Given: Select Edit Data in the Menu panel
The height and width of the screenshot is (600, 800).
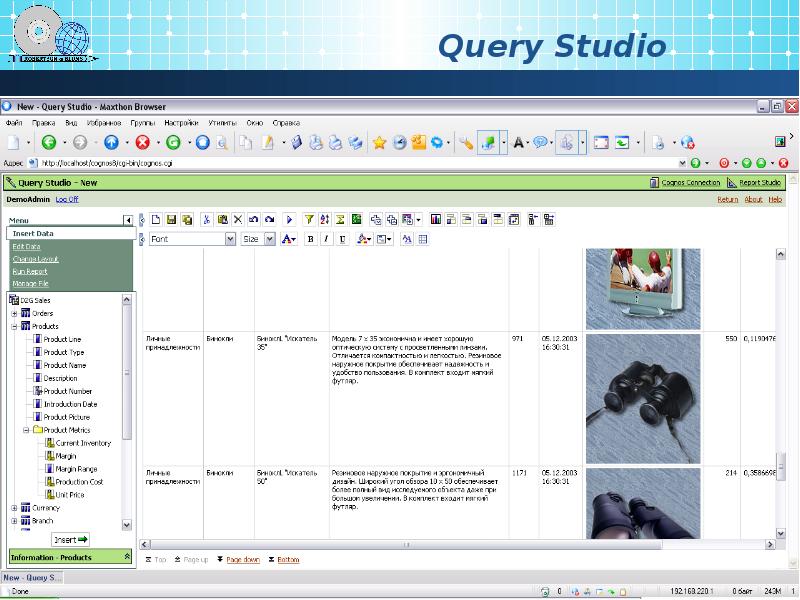Looking at the screenshot, I should (x=27, y=246).
